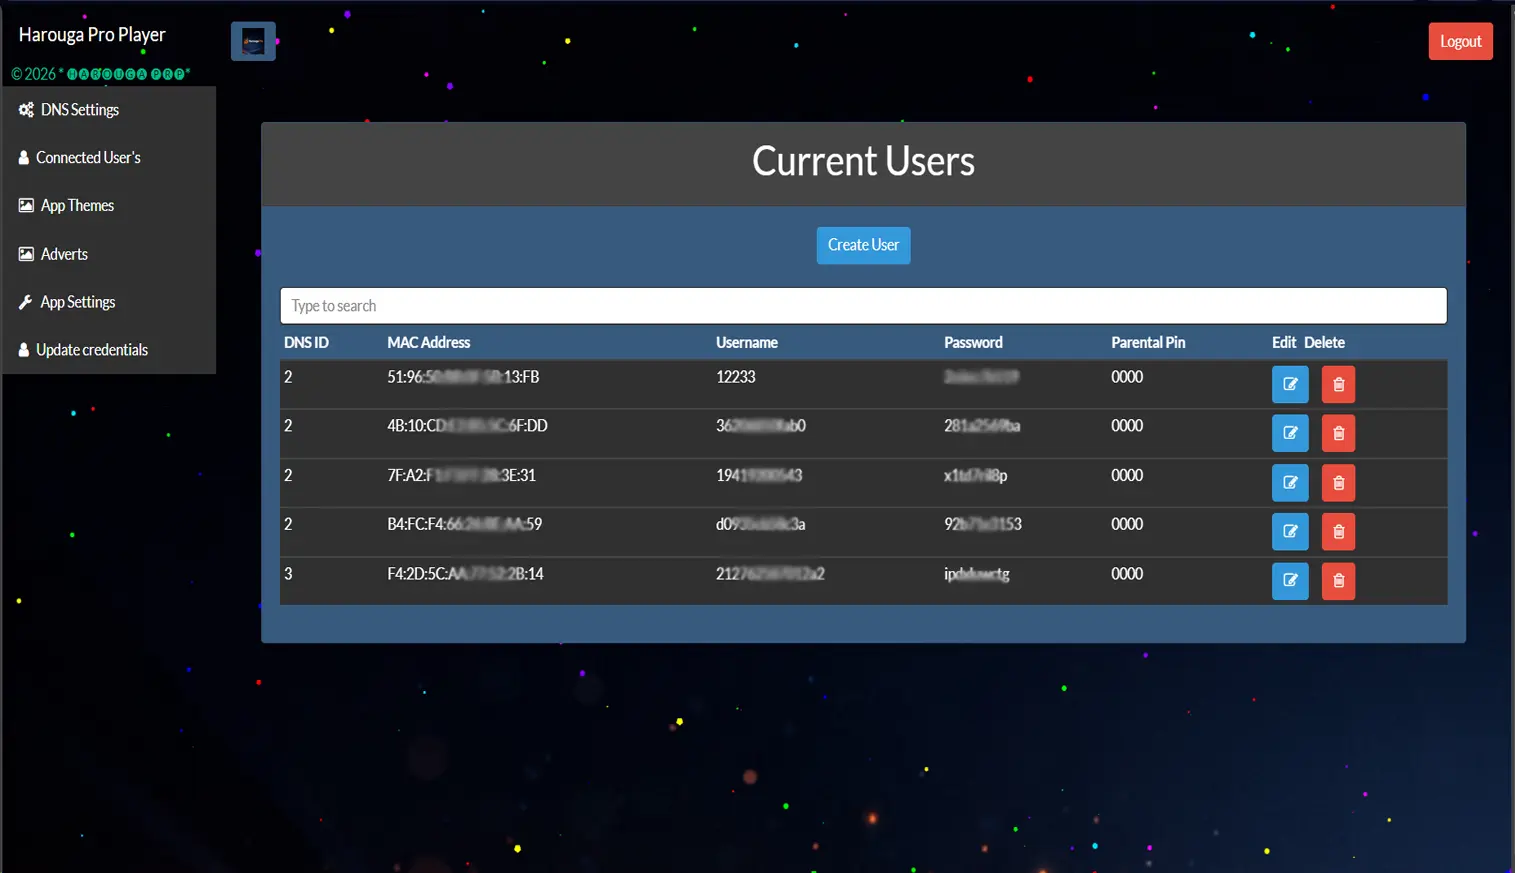Log out using the Logout button
1515x873 pixels.
pyautogui.click(x=1460, y=41)
